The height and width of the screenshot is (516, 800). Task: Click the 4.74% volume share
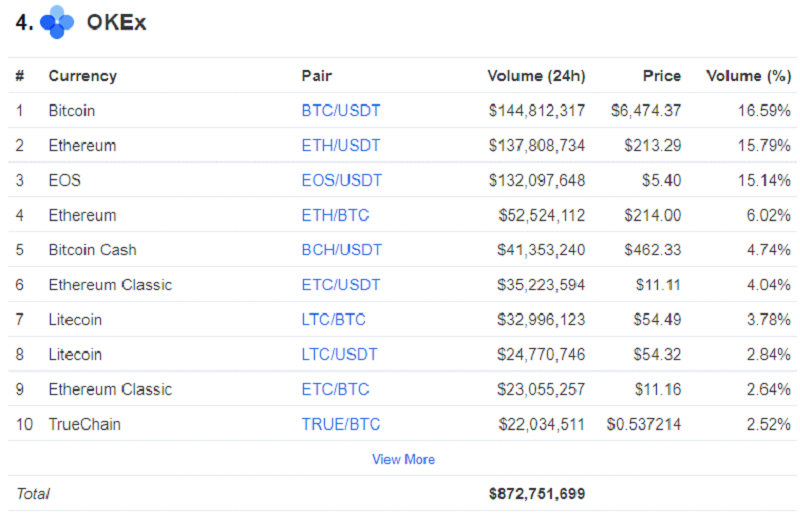tap(769, 250)
